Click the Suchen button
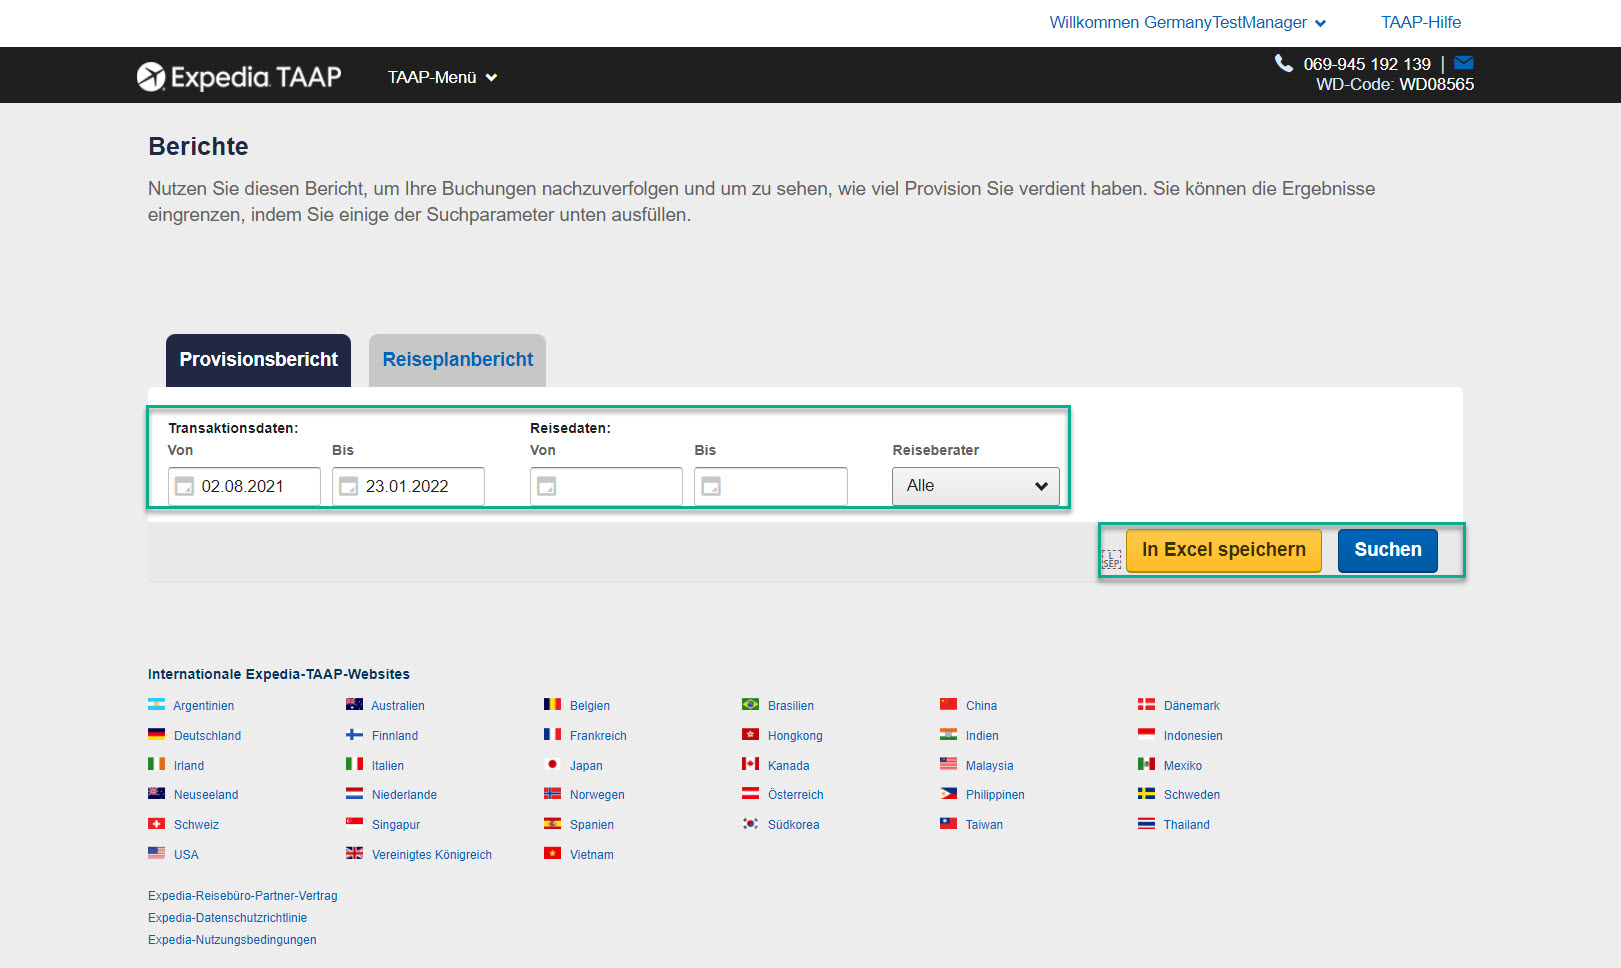The height and width of the screenshot is (968, 1621). (1388, 550)
